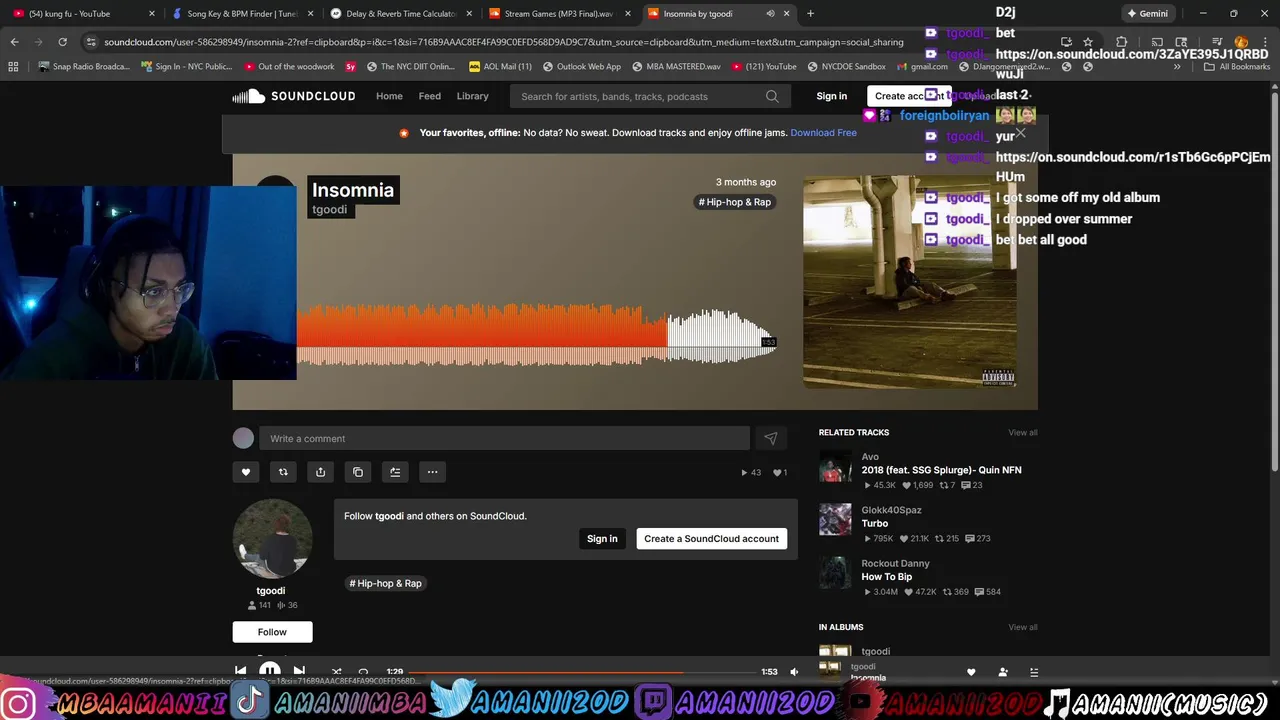Open Library in SoundCloud navigation

pyautogui.click(x=473, y=97)
